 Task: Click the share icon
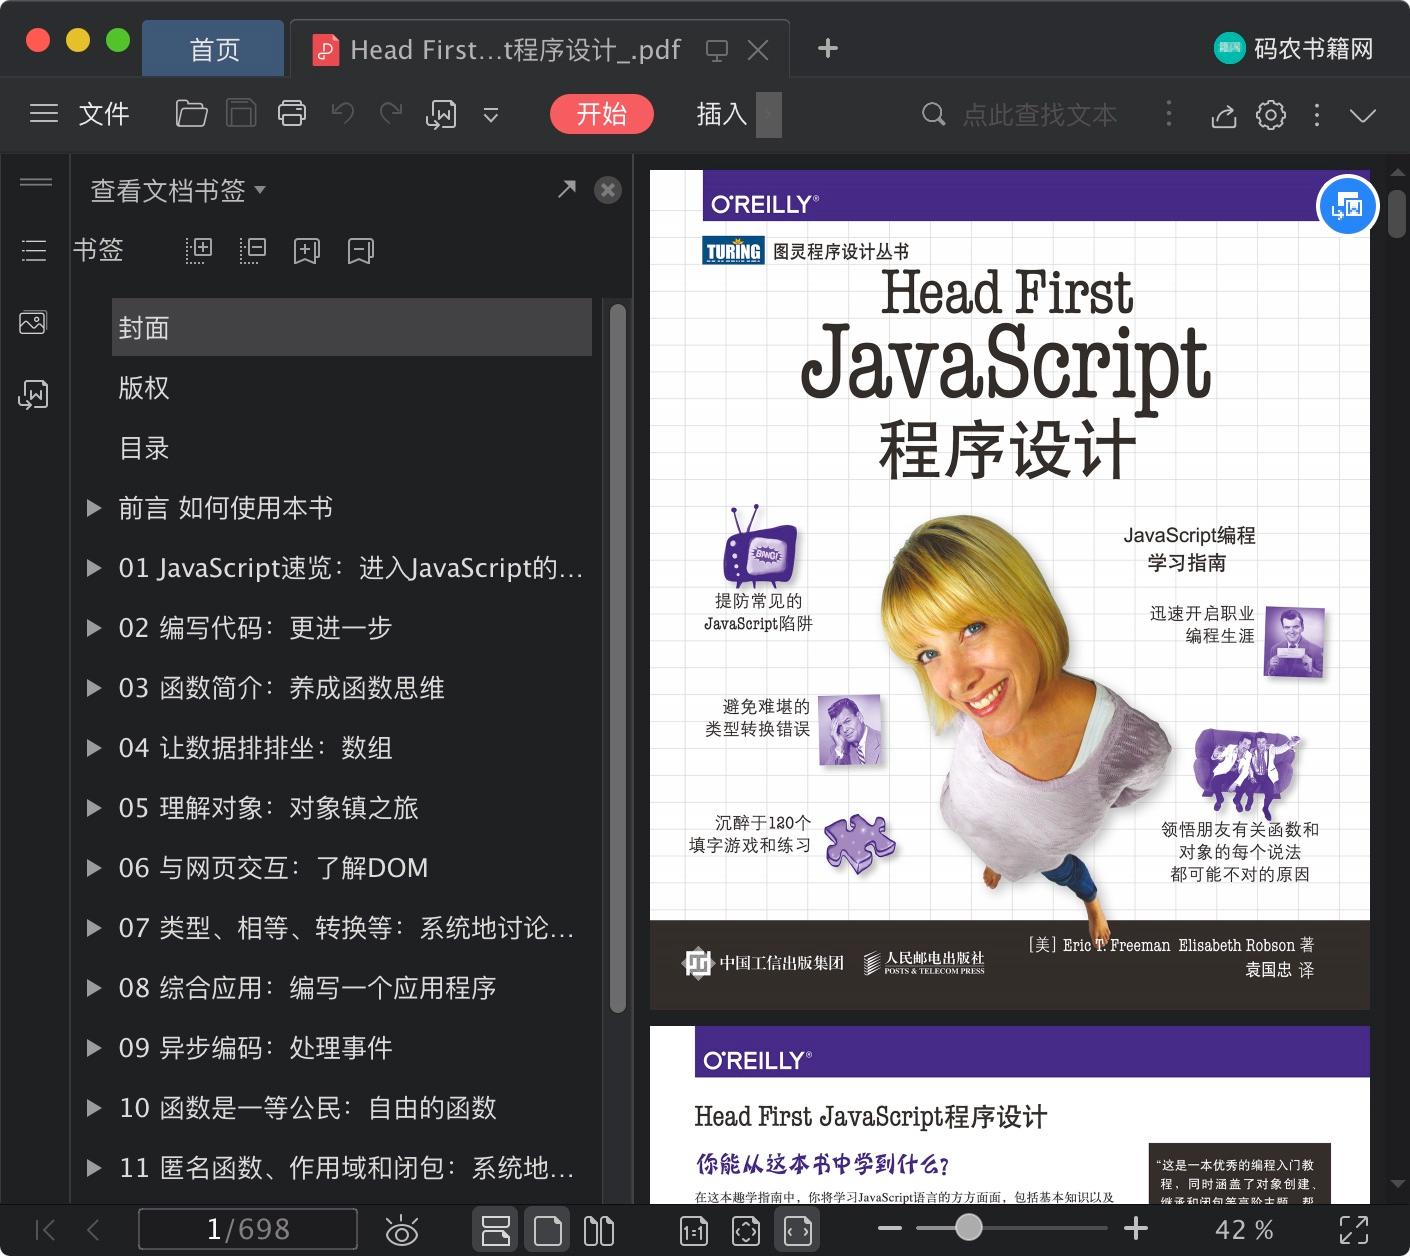[x=1224, y=116]
